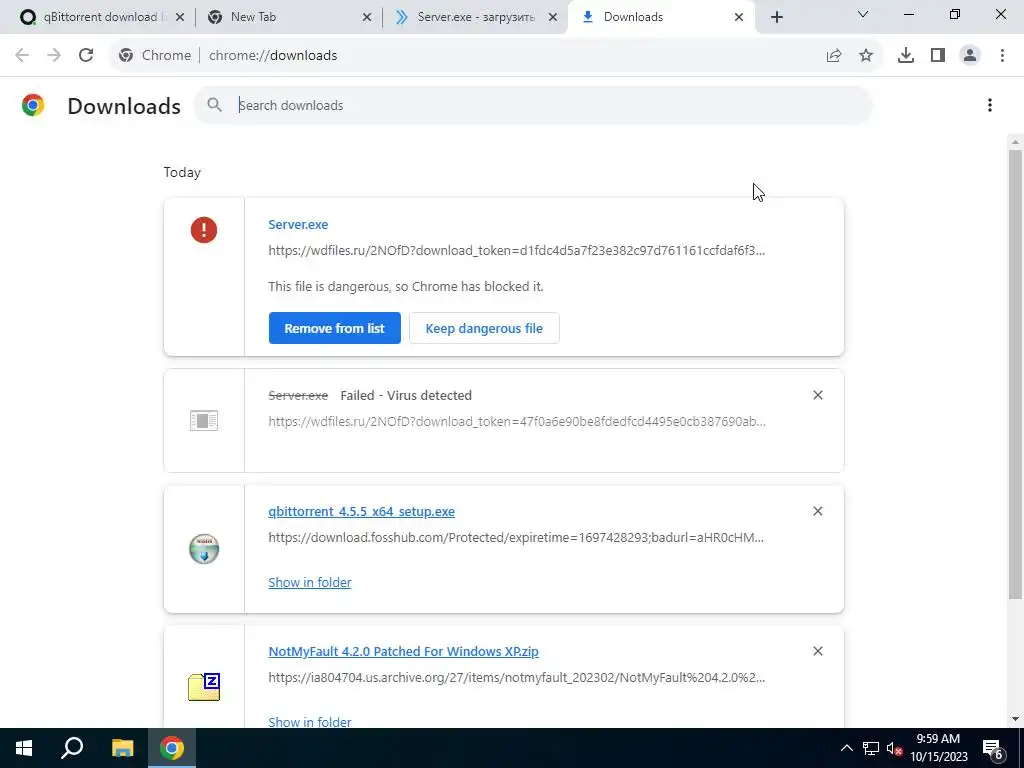Viewport: 1024px width, 768px height.
Task: Click Keep dangerous file button
Action: (x=484, y=328)
